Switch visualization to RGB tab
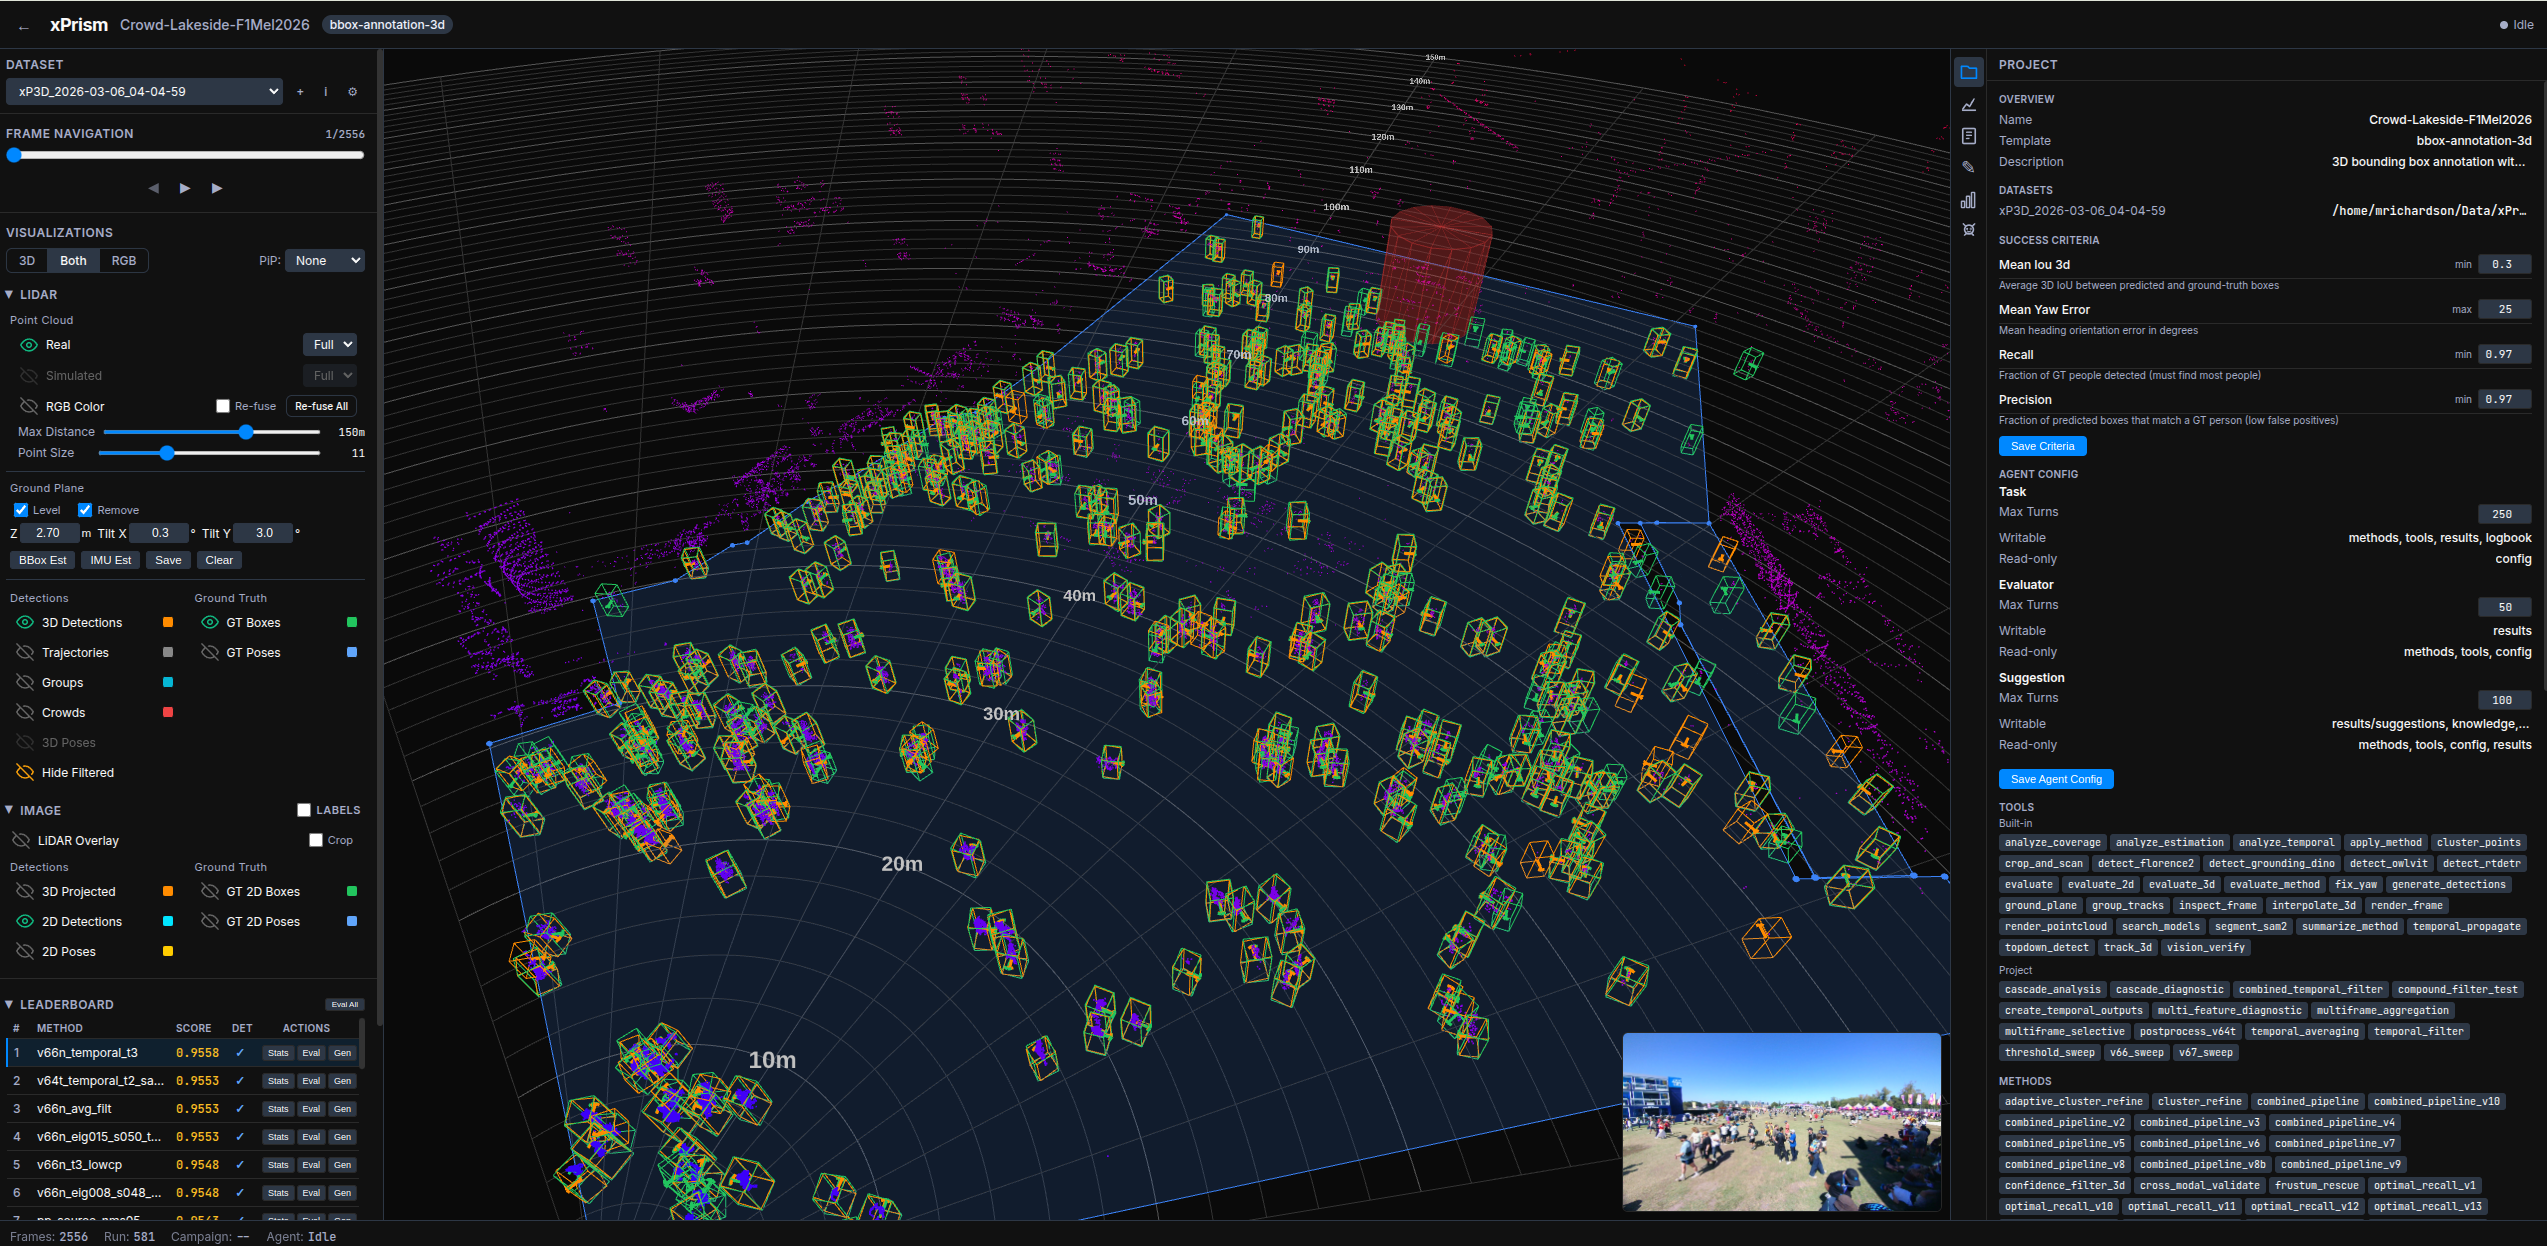Viewport: 2547px width, 1246px height. (124, 261)
